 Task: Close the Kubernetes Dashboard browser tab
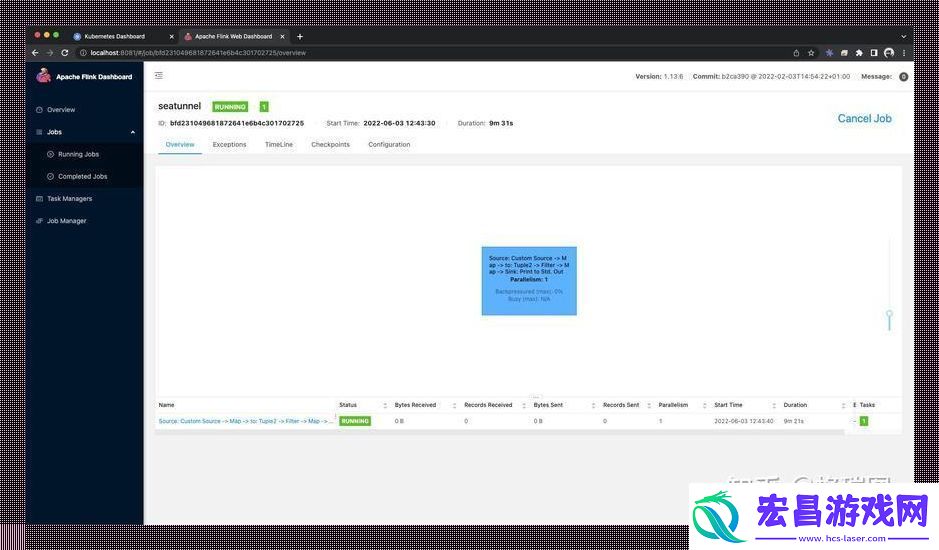tap(171, 37)
